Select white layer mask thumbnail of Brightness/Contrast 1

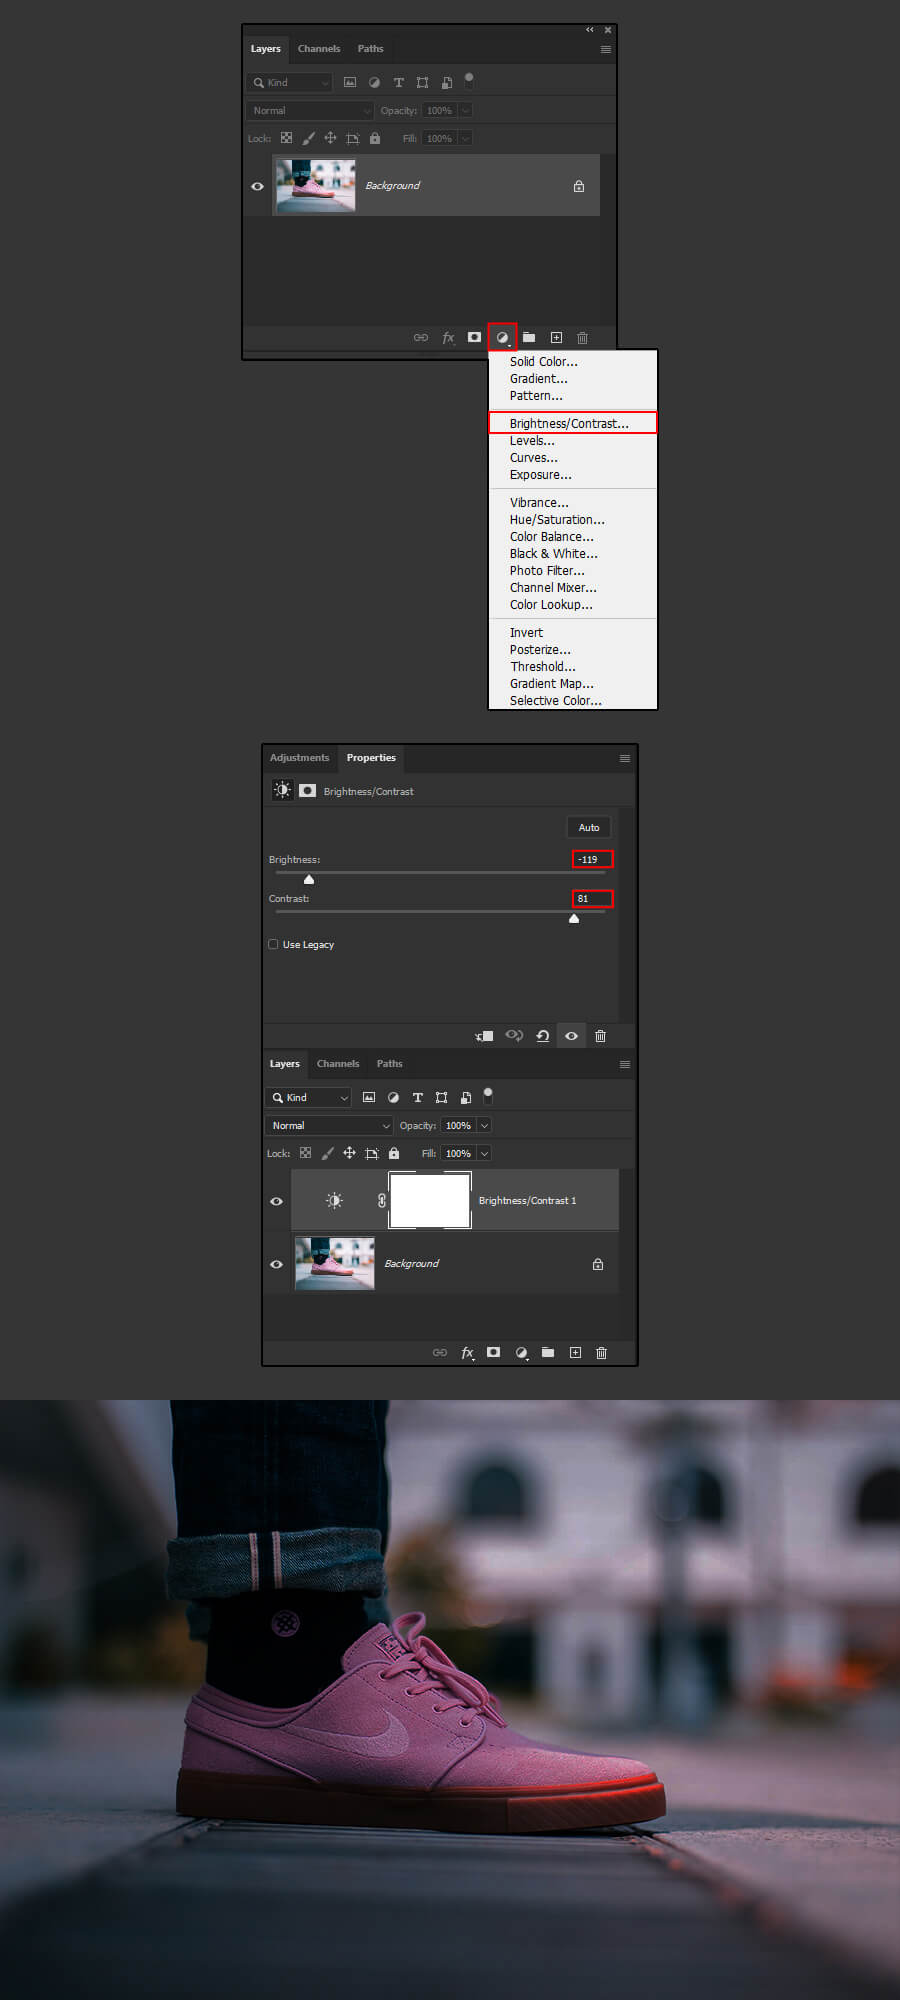(x=430, y=1200)
